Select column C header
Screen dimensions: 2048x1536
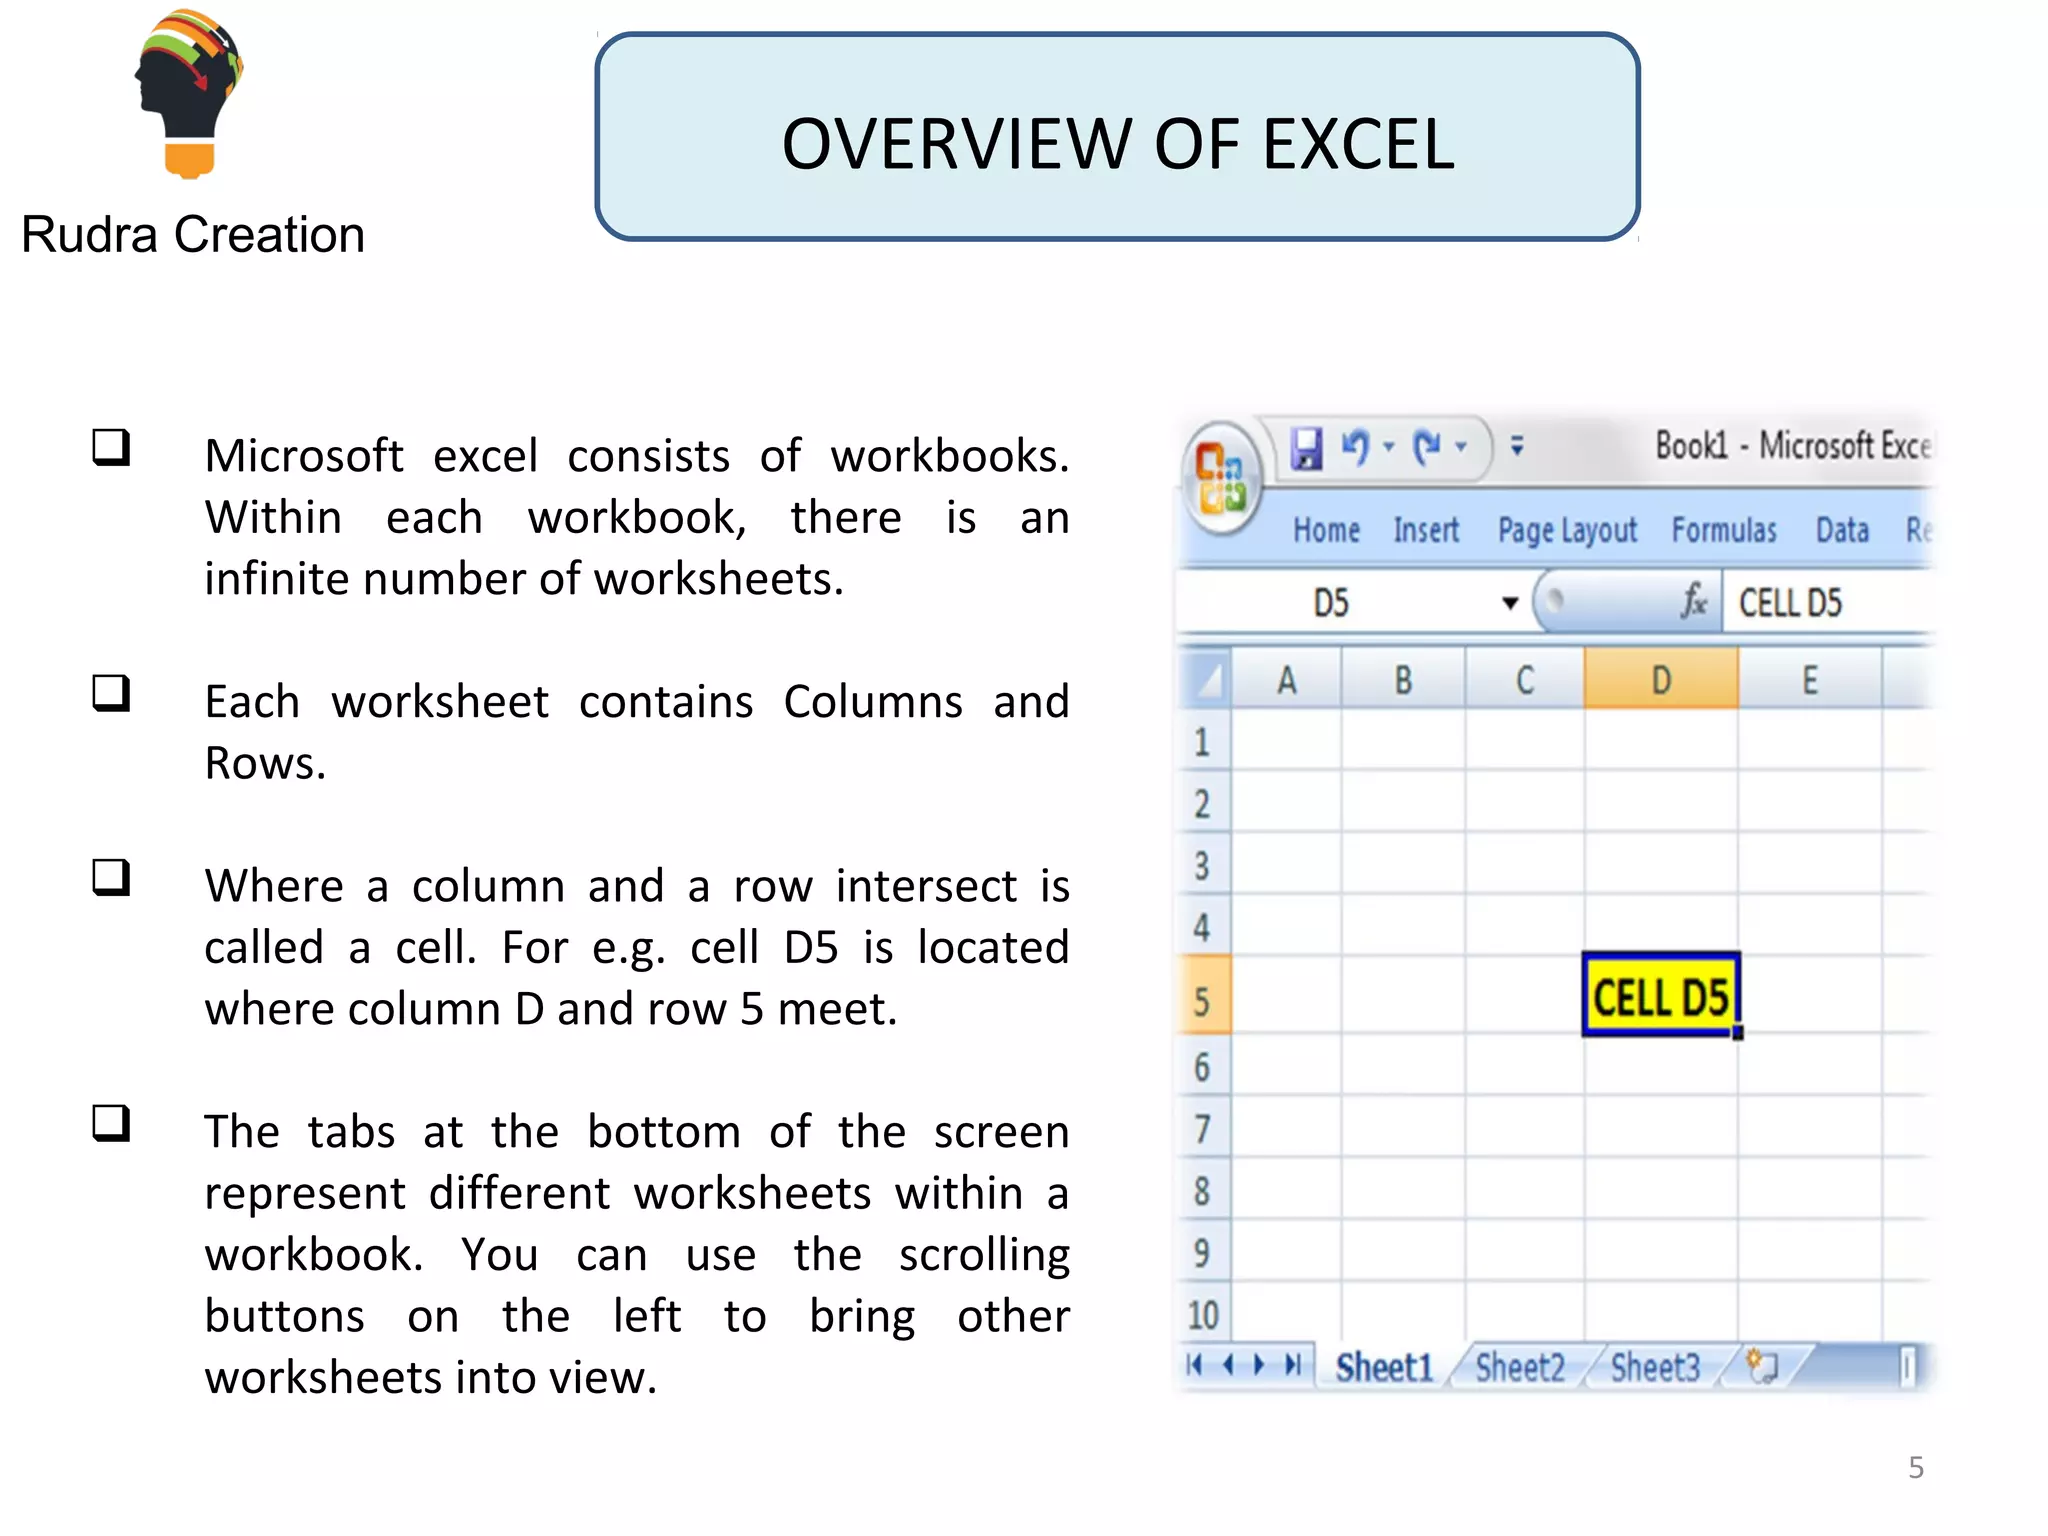[x=1524, y=680]
